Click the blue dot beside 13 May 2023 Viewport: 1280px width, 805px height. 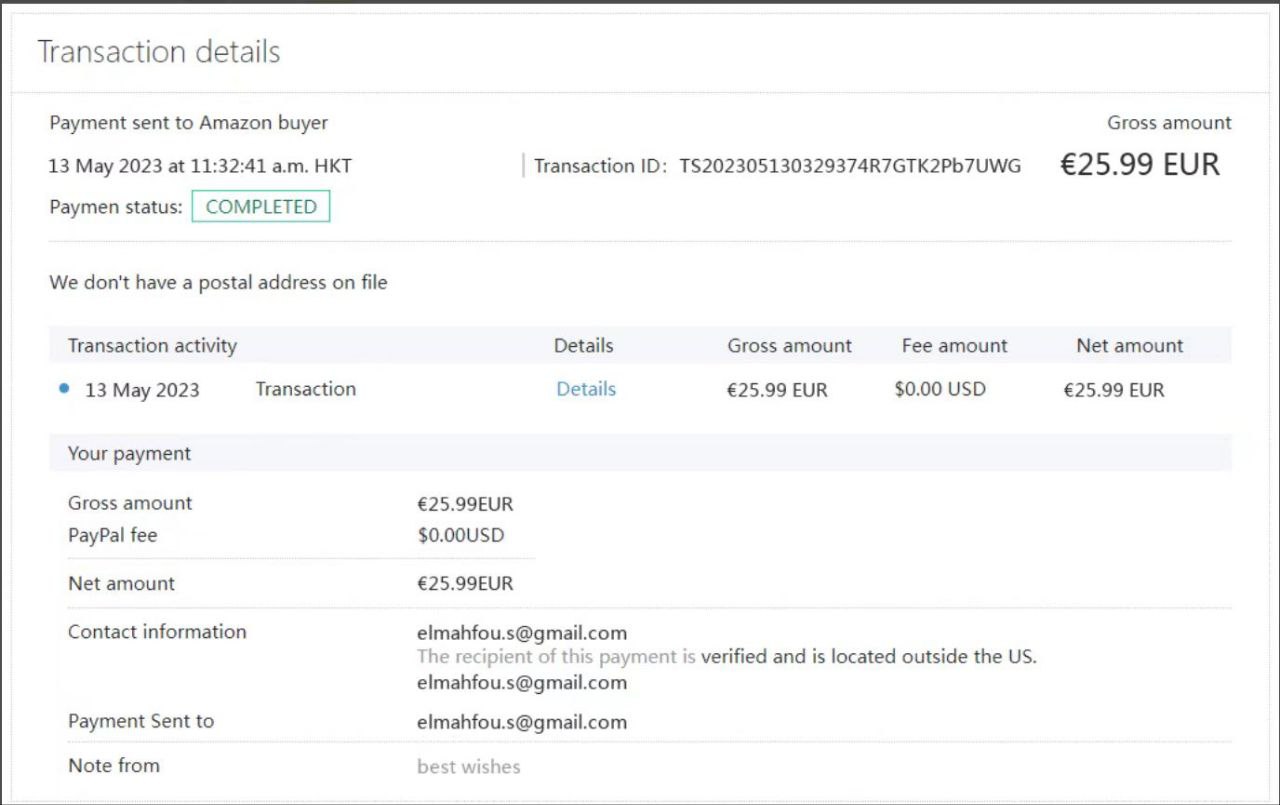65,389
